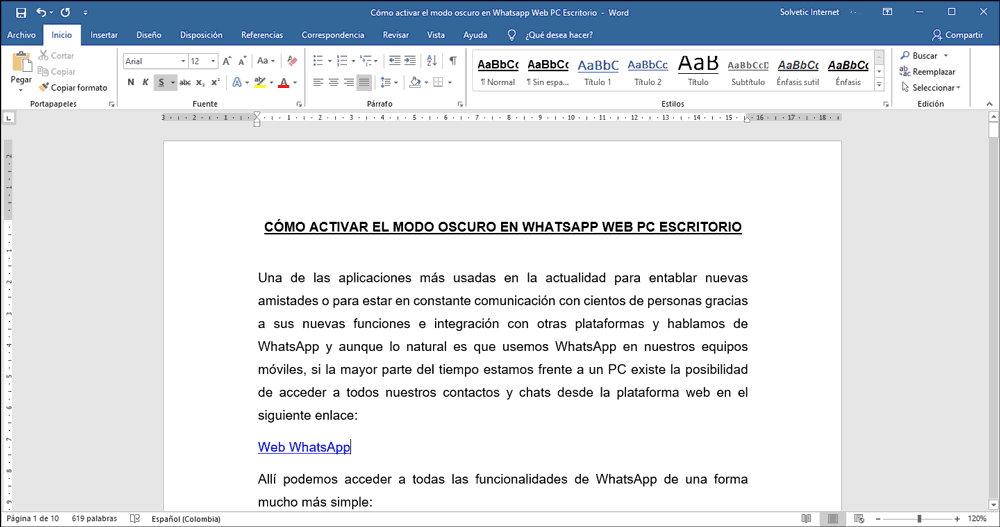
Task: Align text to the right
Action: (349, 82)
